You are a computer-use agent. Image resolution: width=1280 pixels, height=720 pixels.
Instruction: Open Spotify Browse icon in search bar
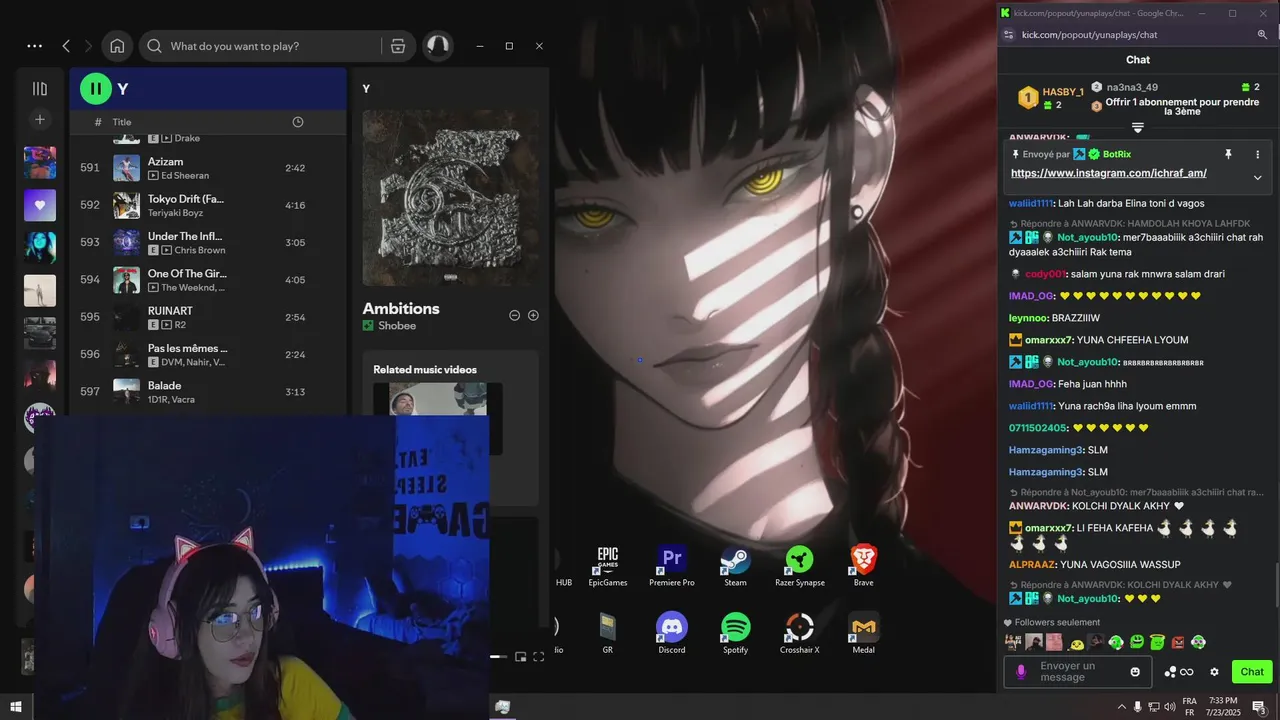pyautogui.click(x=398, y=46)
